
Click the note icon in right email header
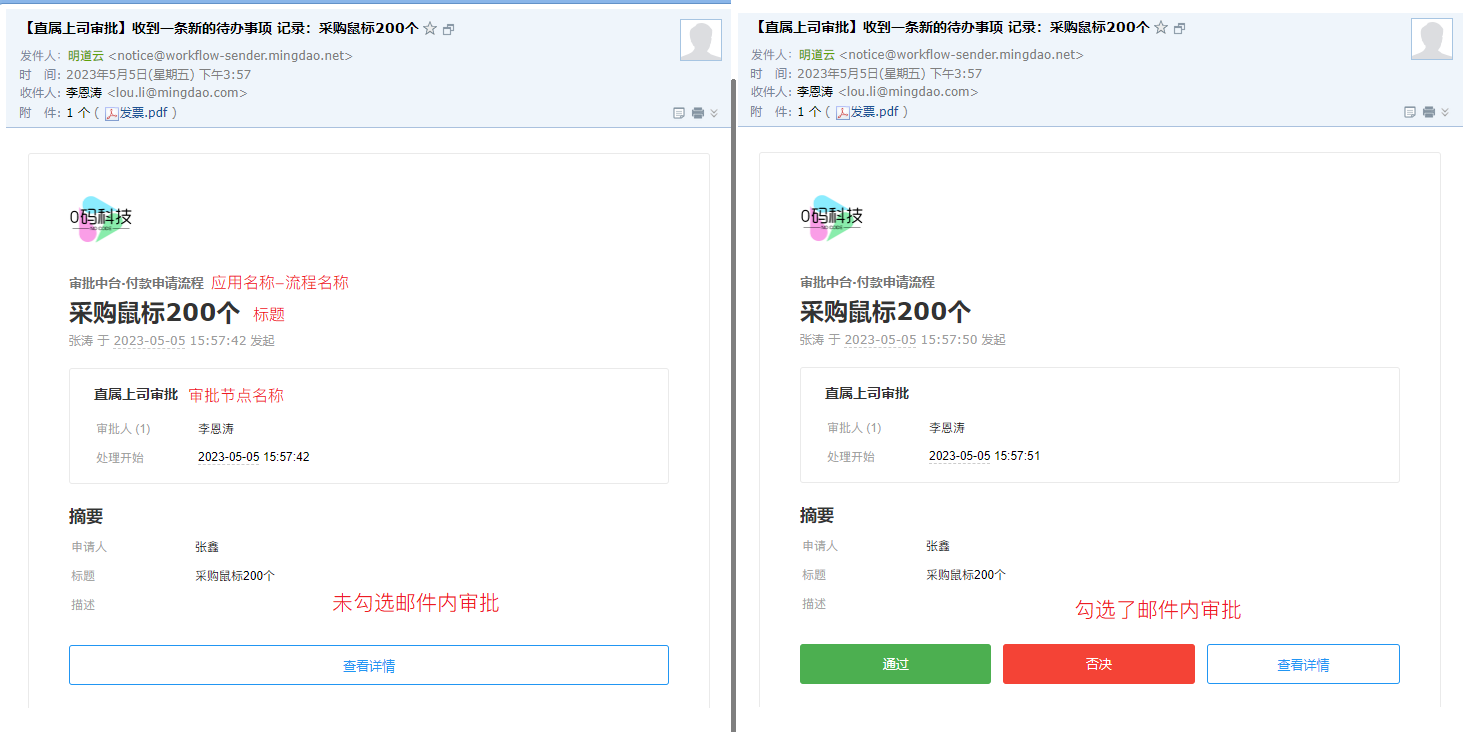(1410, 112)
